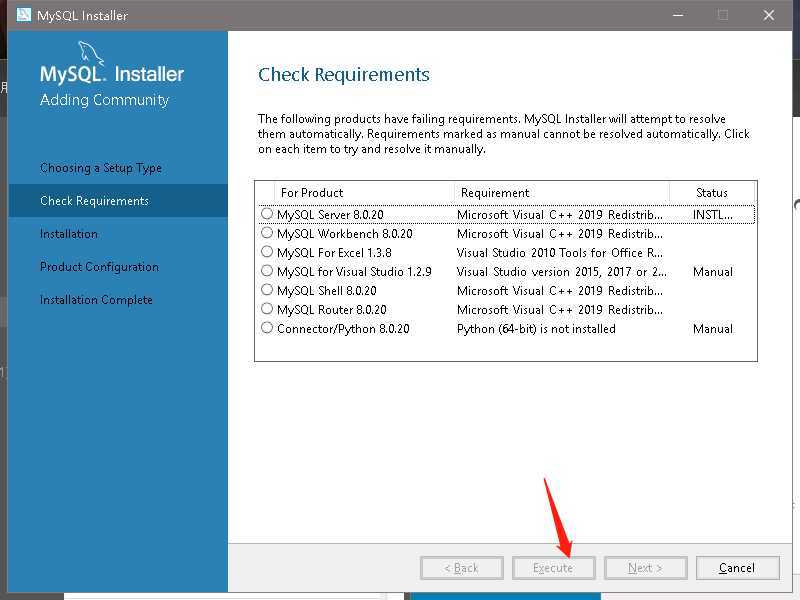Click the 'MySQL Router 8.0.20' product name
Viewport: 800px width, 600px height.
332,310
